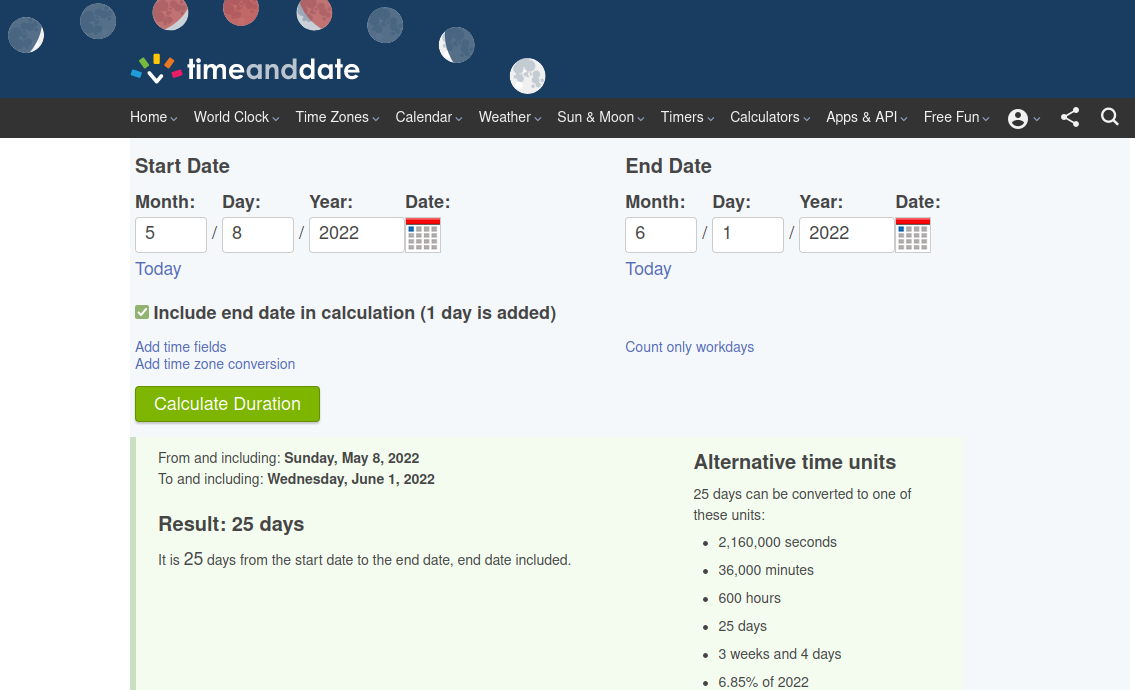
Task: Open the Home menu item
Action: (148, 117)
